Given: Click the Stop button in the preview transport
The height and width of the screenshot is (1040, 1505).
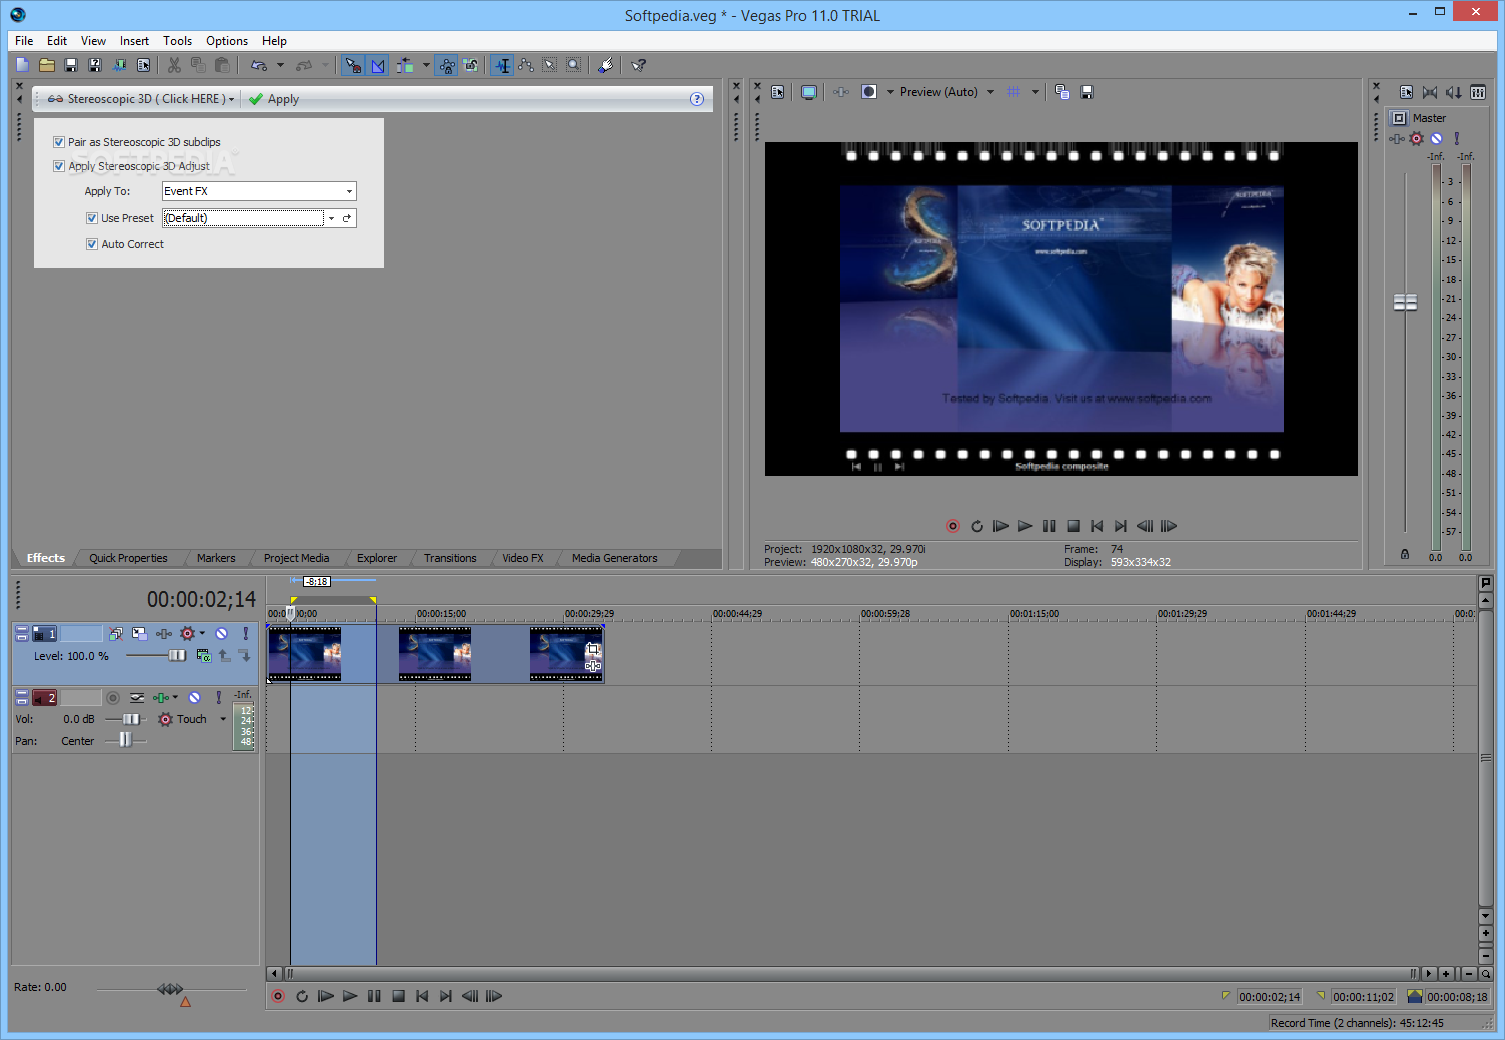Looking at the screenshot, I should click(1073, 526).
